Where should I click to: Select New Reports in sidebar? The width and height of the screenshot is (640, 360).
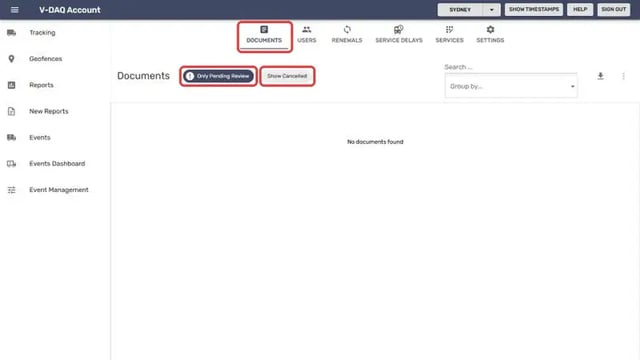pos(55,111)
